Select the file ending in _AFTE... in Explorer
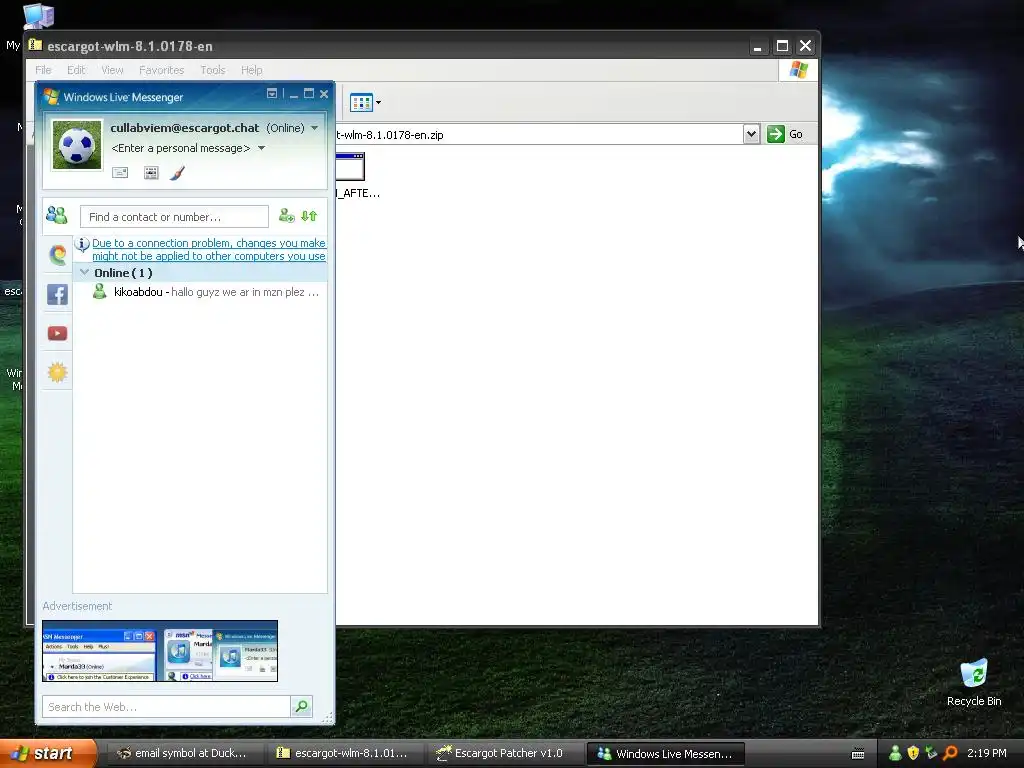 (357, 176)
